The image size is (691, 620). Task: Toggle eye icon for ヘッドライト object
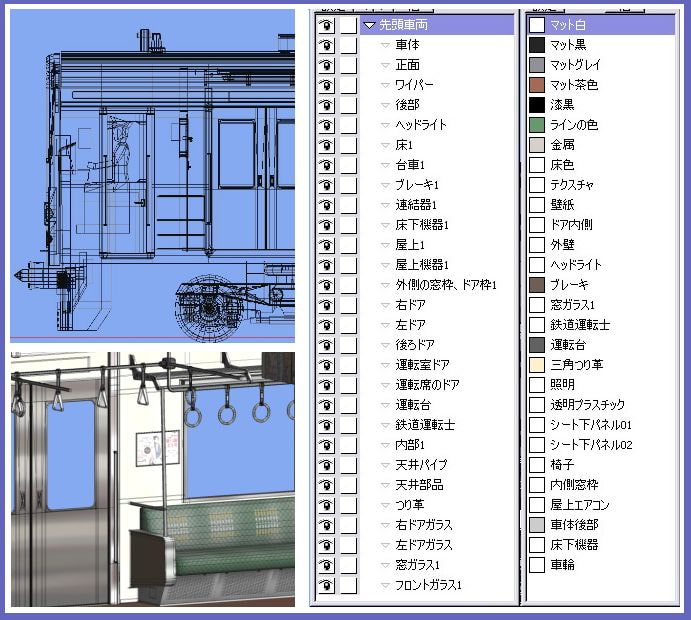(x=326, y=125)
